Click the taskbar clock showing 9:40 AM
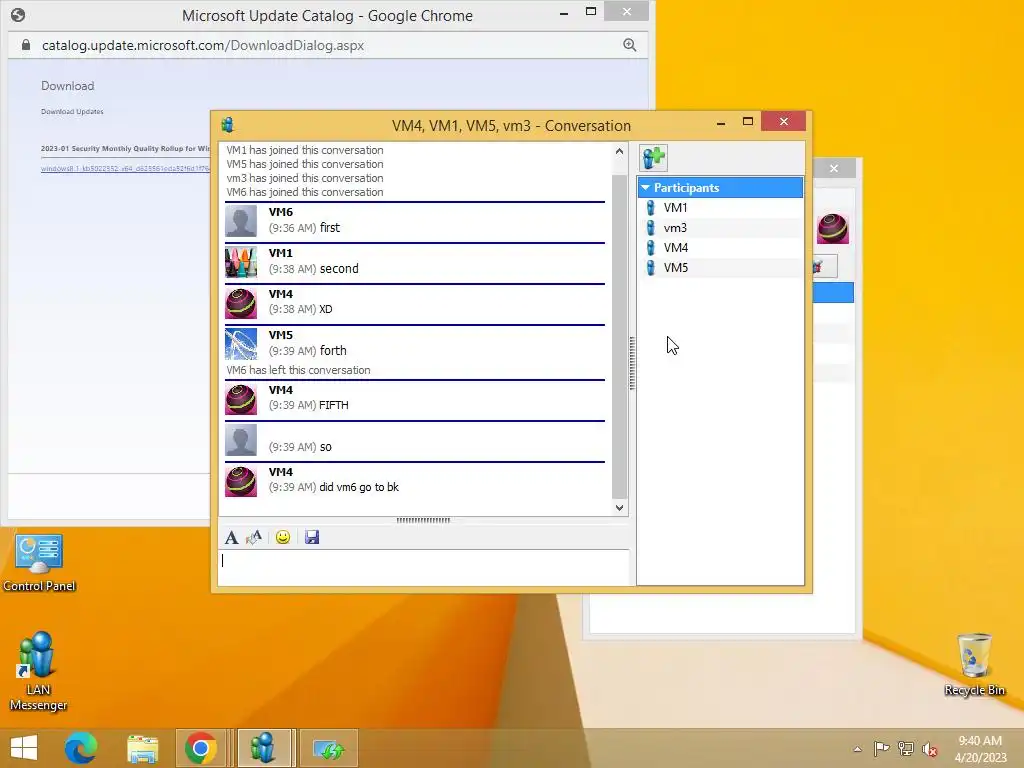Screen dimensions: 1024x768 pyautogui.click(x=980, y=749)
